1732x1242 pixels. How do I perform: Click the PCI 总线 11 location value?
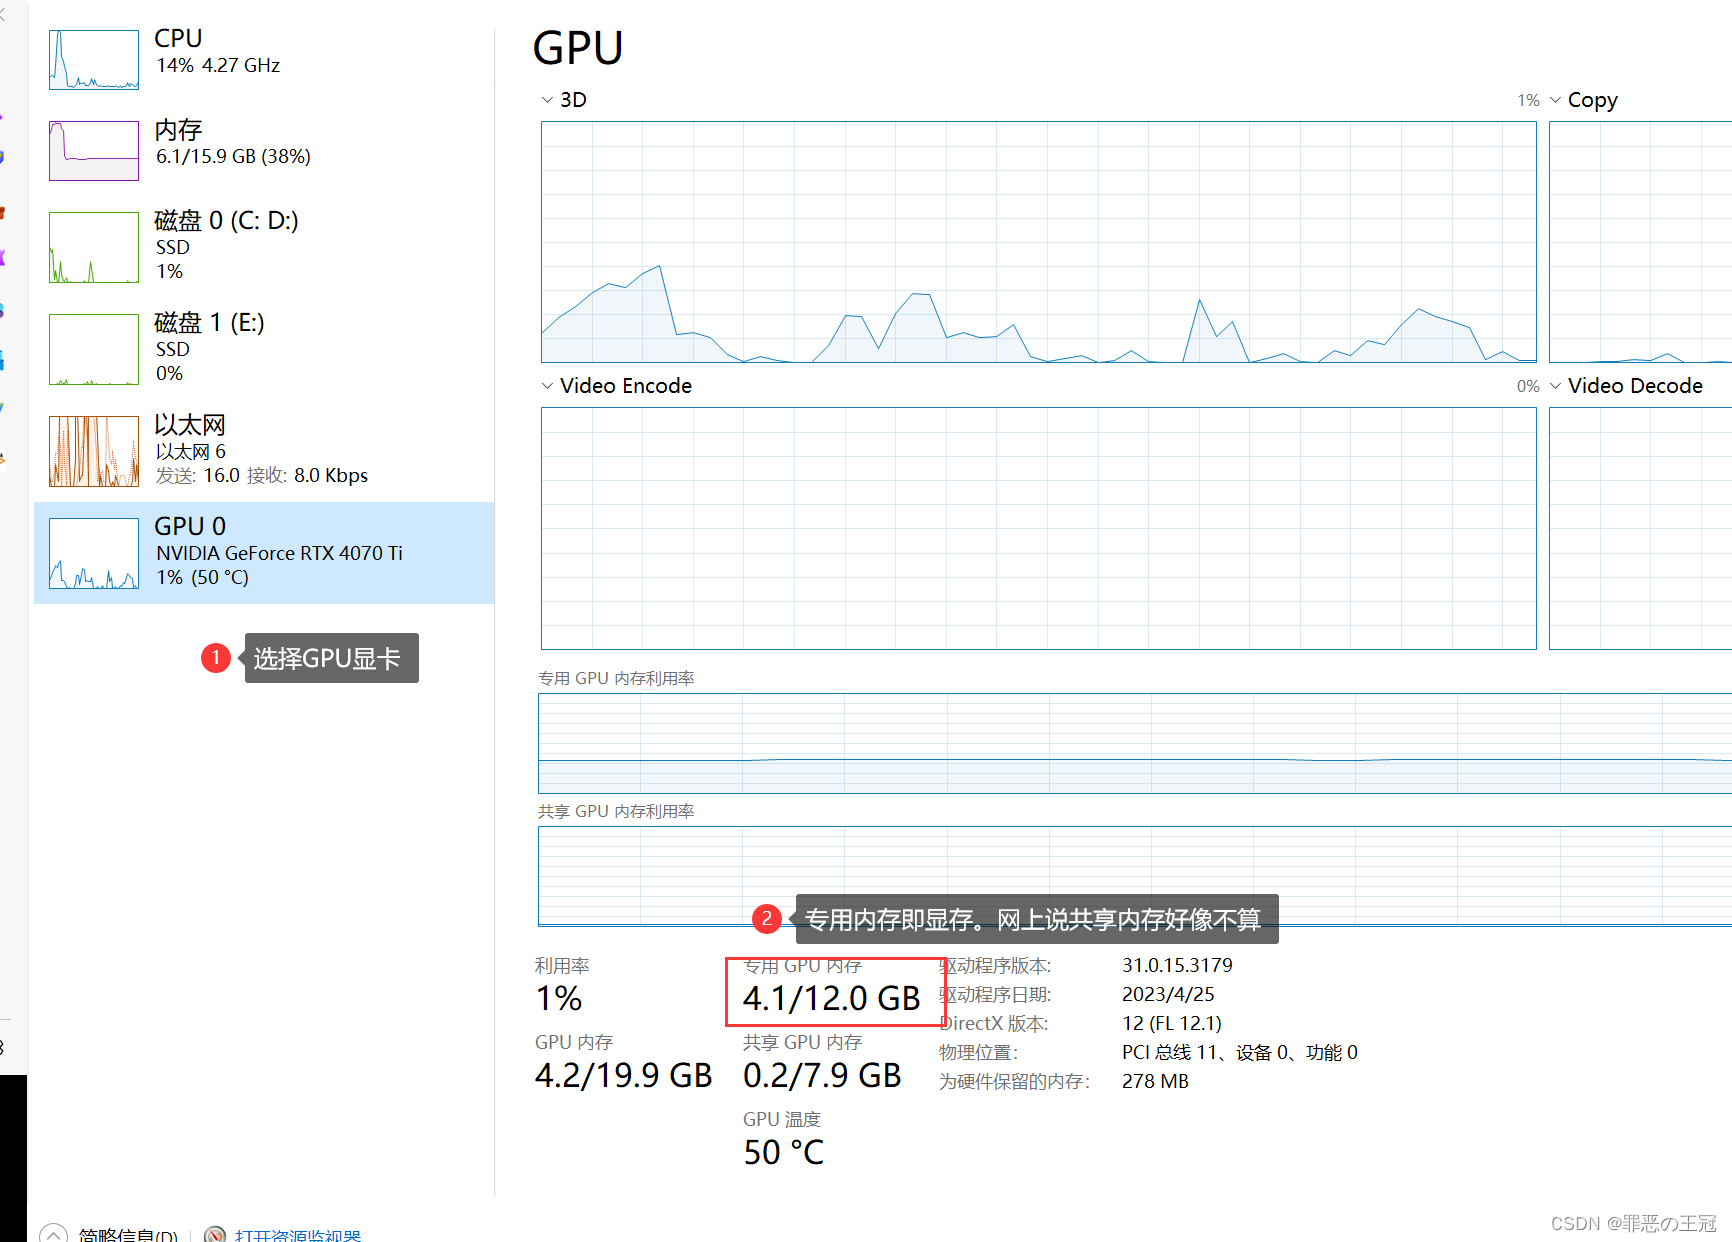[x=1240, y=1052]
